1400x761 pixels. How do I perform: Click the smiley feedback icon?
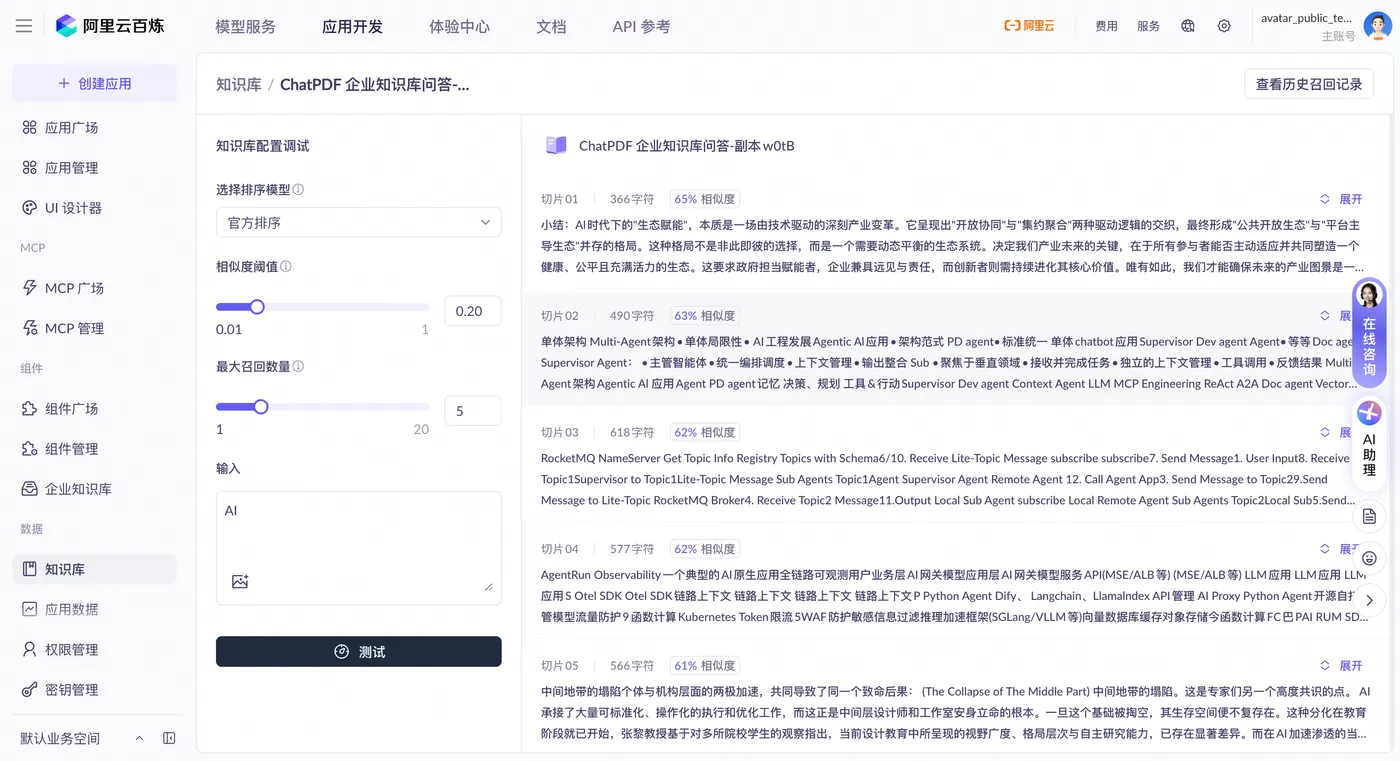click(x=1370, y=558)
